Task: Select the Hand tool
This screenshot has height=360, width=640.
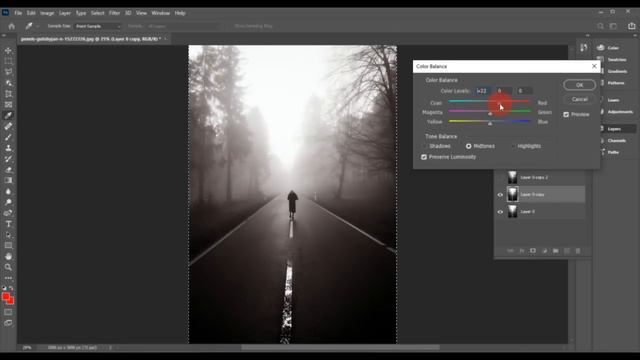Action: click(x=8, y=256)
